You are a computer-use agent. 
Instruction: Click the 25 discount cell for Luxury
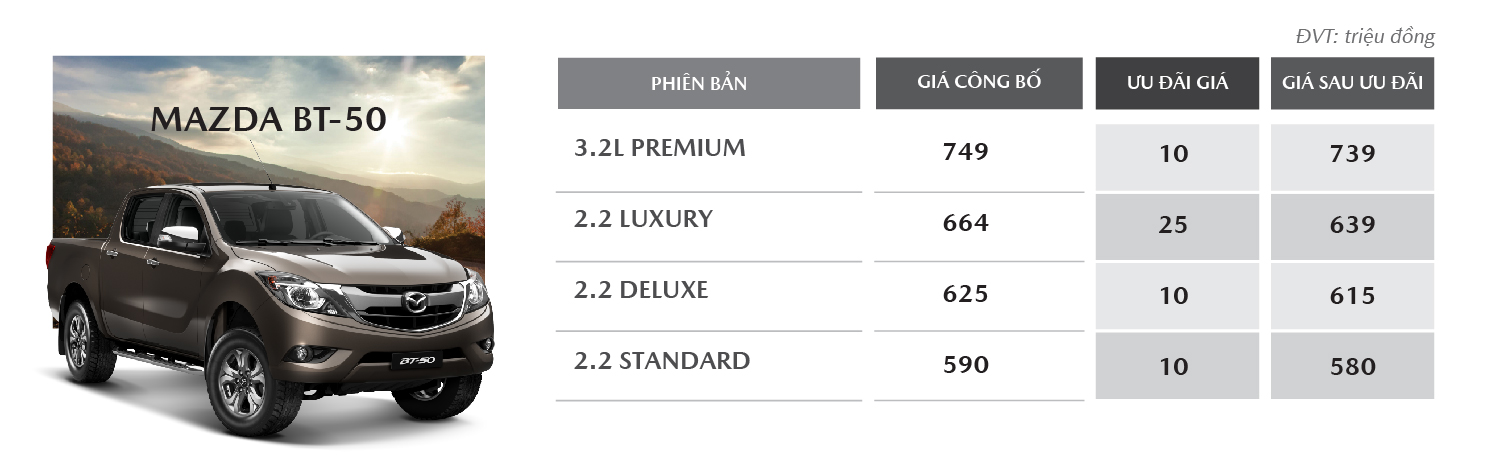[x=1177, y=227]
